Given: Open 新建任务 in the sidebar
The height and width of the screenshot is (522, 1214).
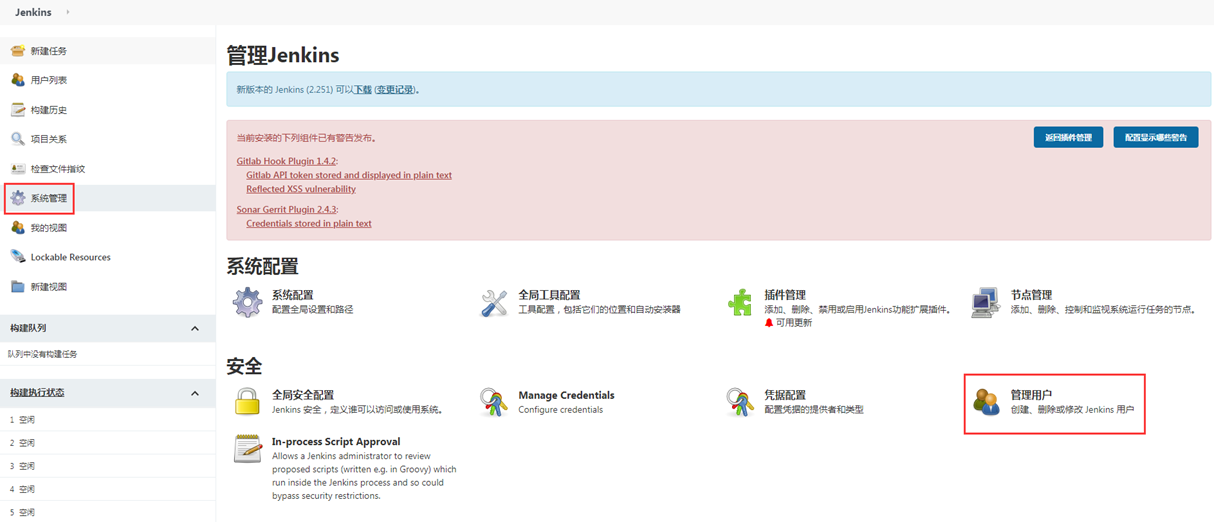Looking at the screenshot, I should (49, 51).
